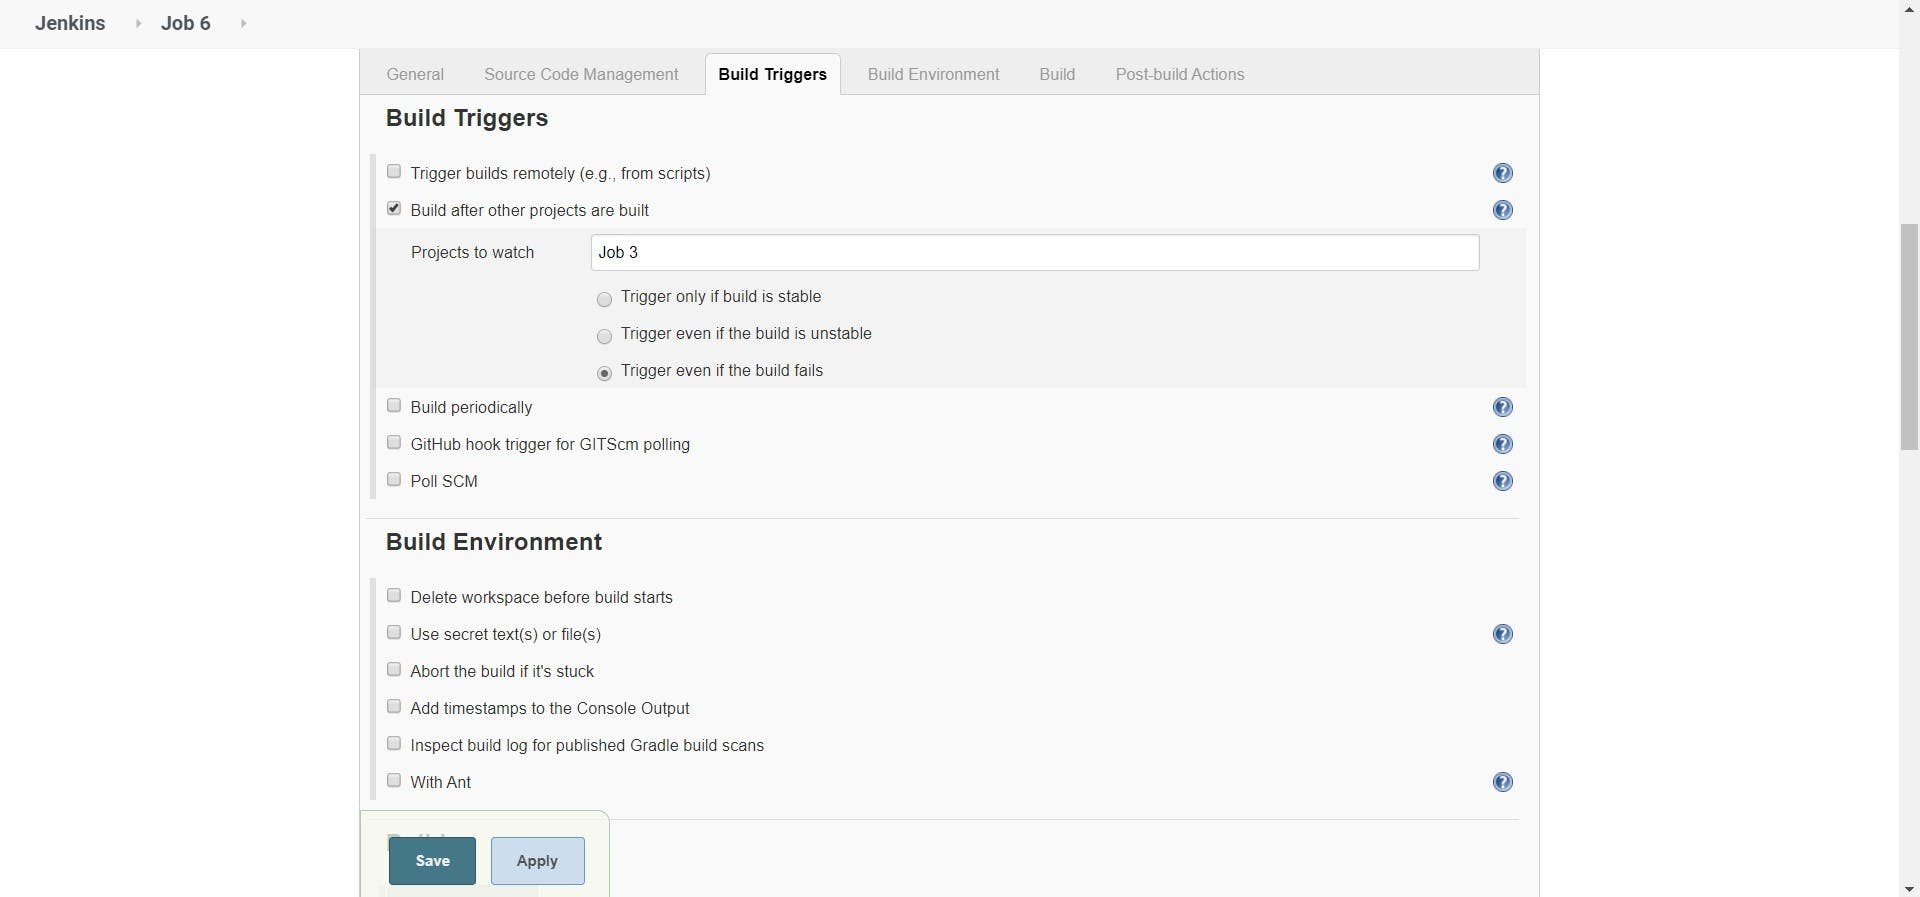Viewport: 1920px width, 897px height.
Task: Click the vertical scrollbar thumb
Action: click(1909, 337)
